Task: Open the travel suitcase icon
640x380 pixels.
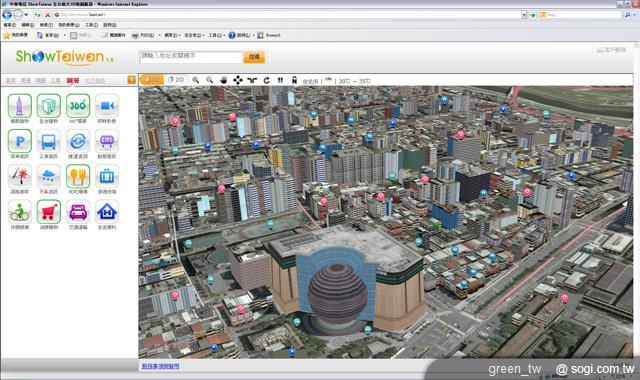Action: pos(107,176)
